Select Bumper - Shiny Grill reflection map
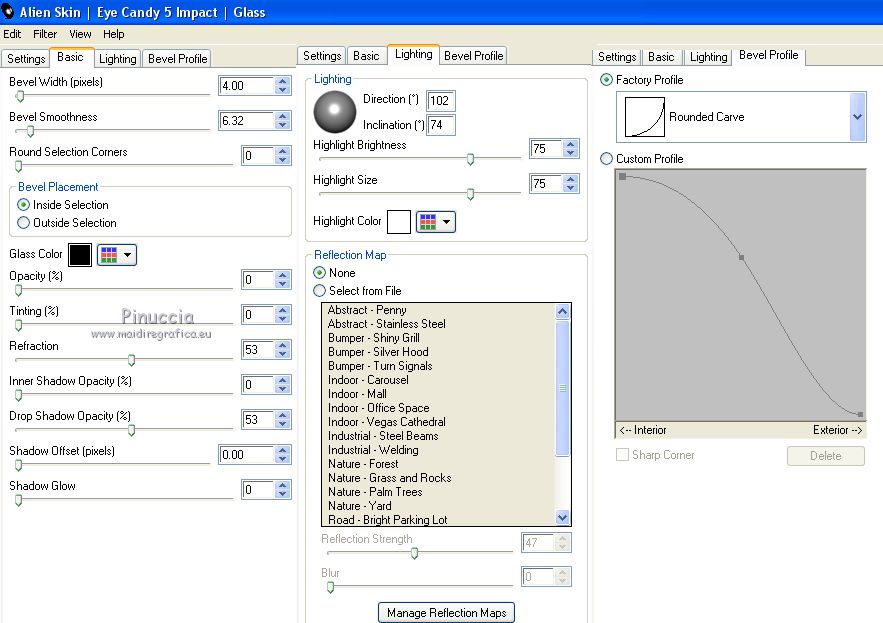883x623 pixels. pos(374,338)
